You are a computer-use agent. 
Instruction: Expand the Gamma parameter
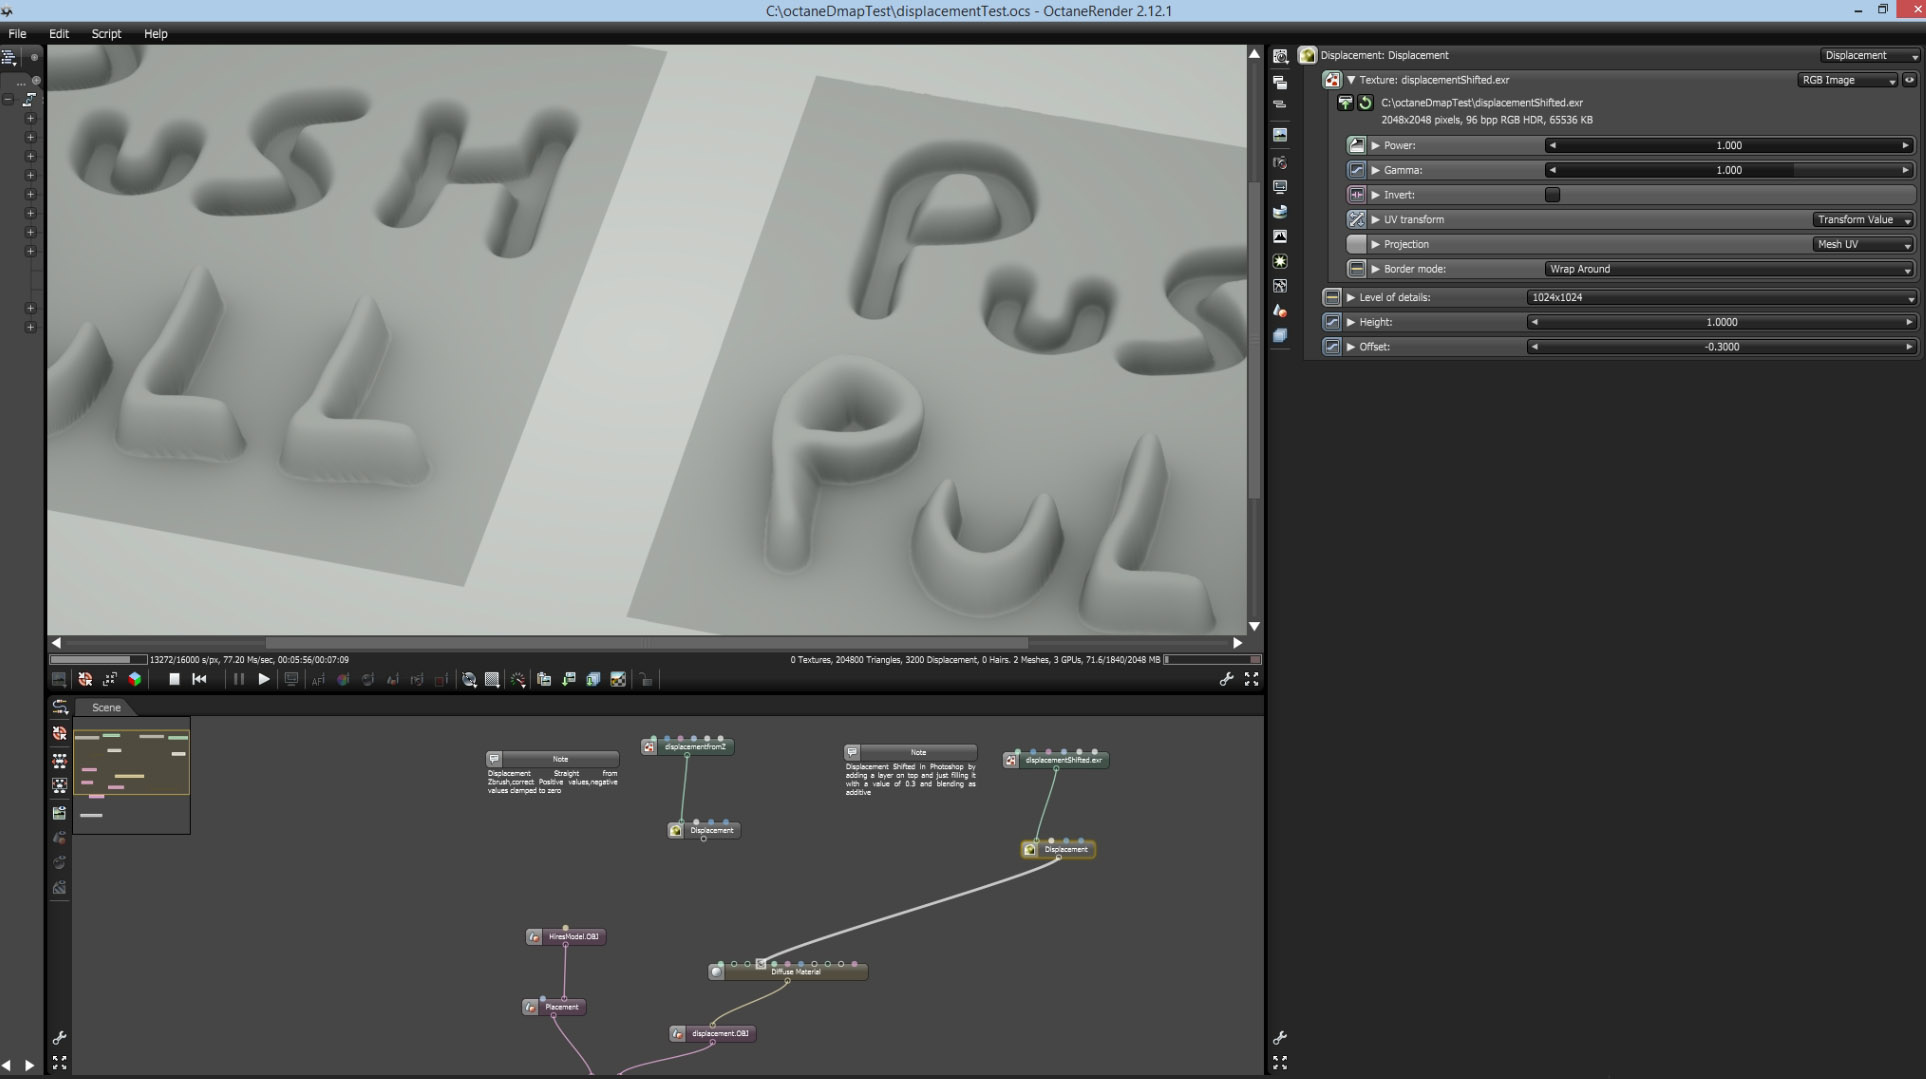point(1375,170)
